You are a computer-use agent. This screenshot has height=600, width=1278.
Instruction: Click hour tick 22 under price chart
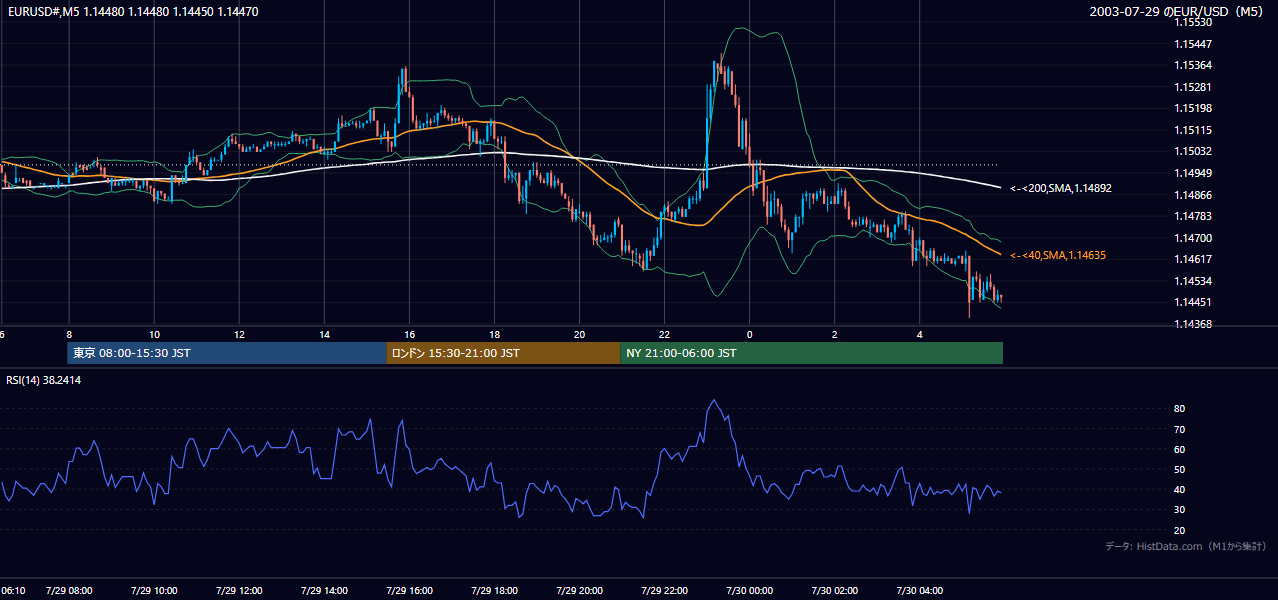point(664,334)
